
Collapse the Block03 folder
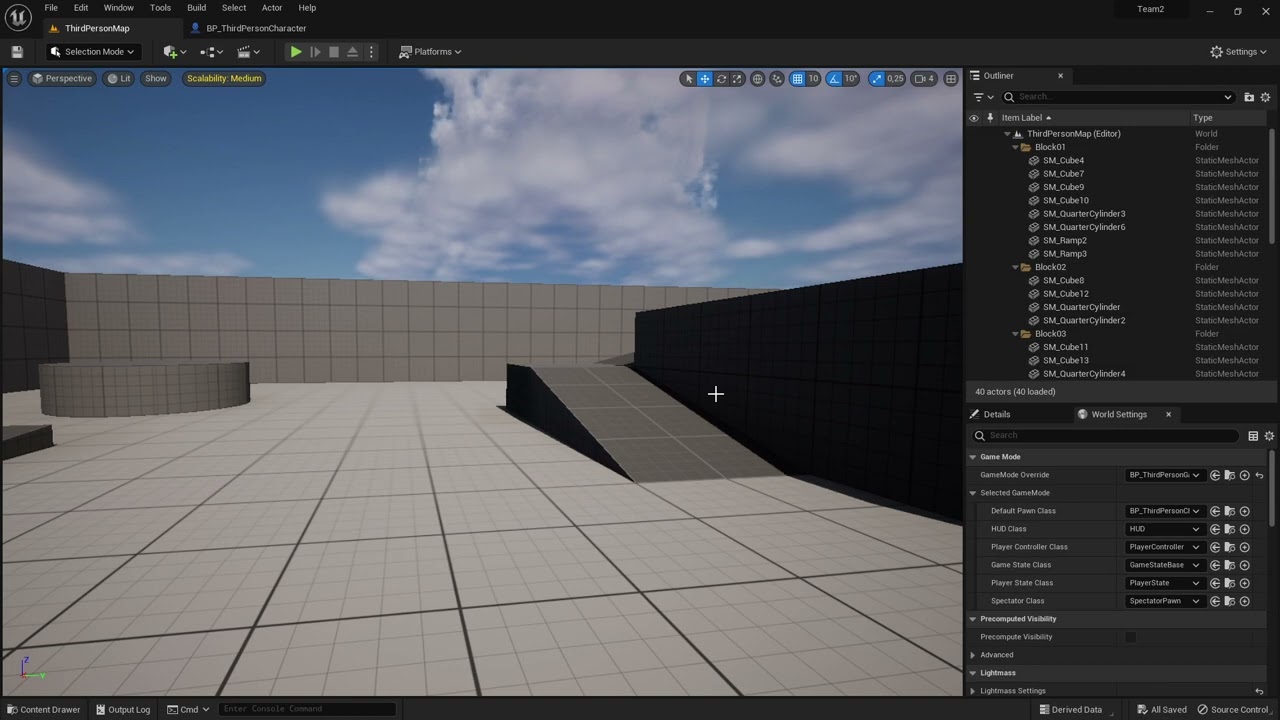click(x=1015, y=334)
